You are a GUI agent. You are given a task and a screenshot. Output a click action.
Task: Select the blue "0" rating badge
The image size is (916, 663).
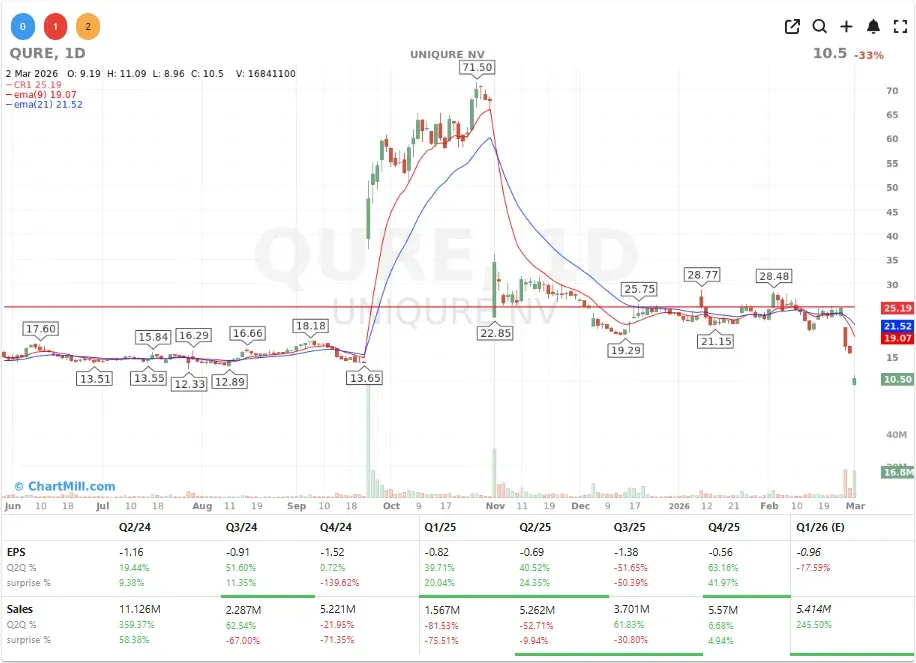tap(22, 26)
